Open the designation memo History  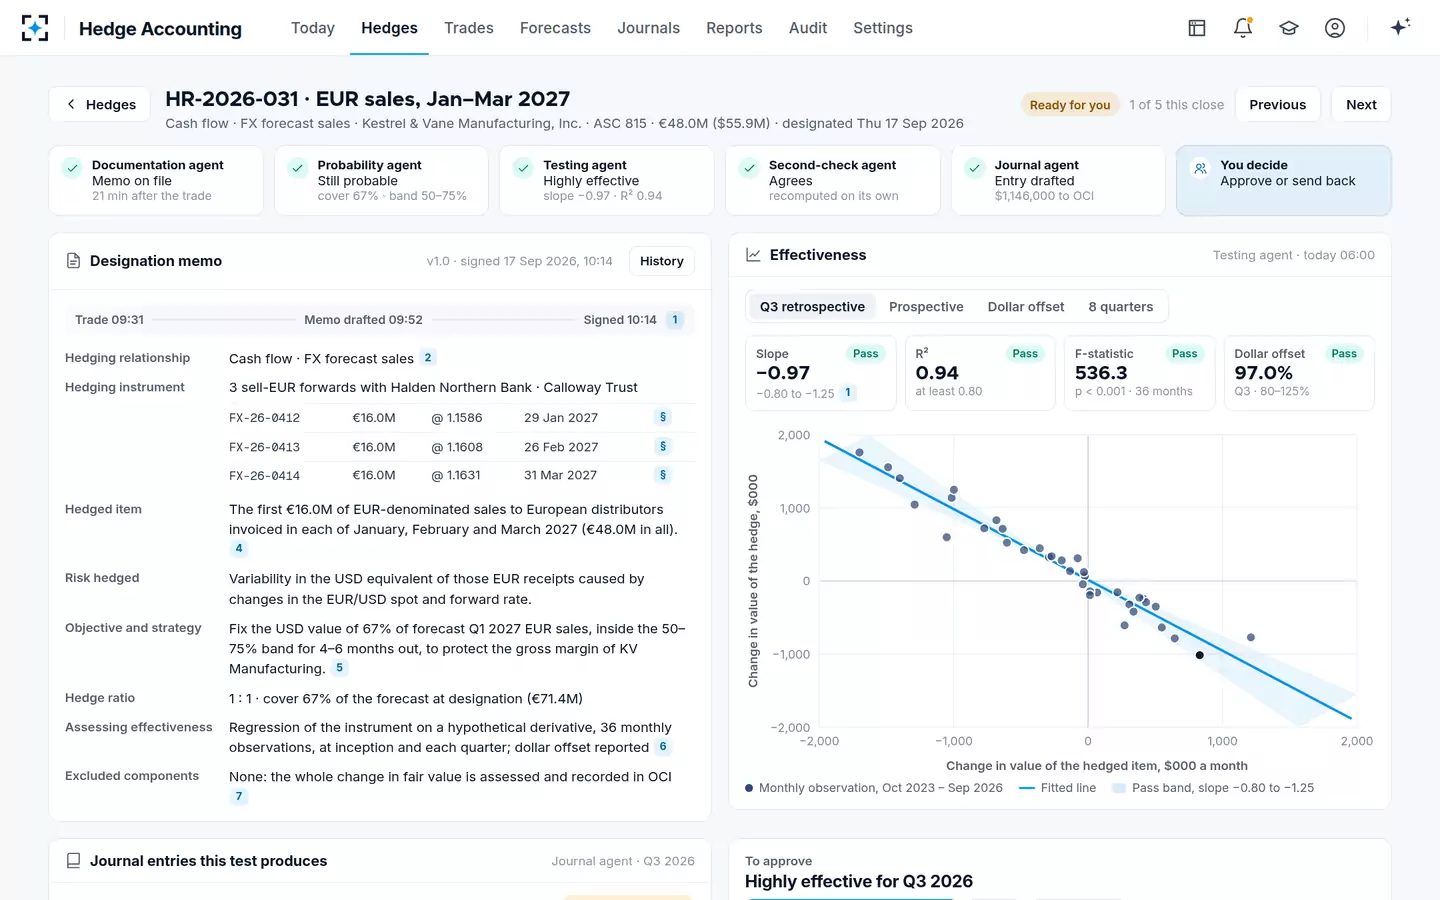662,261
